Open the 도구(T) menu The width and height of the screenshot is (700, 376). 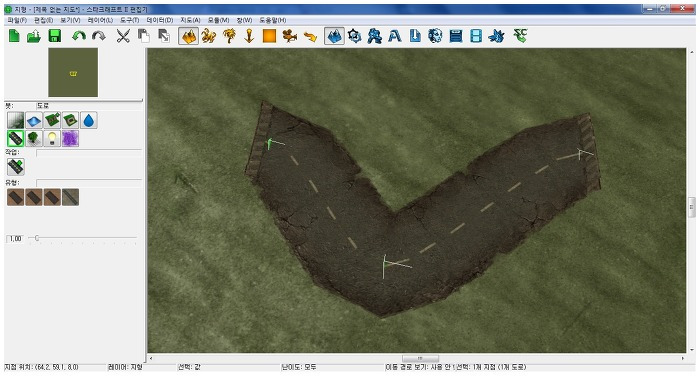(x=129, y=20)
